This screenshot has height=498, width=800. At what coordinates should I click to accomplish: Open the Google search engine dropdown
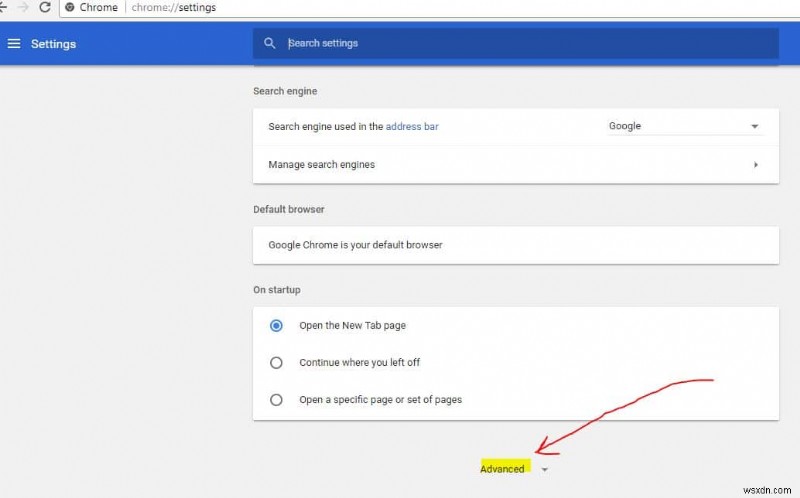point(685,126)
